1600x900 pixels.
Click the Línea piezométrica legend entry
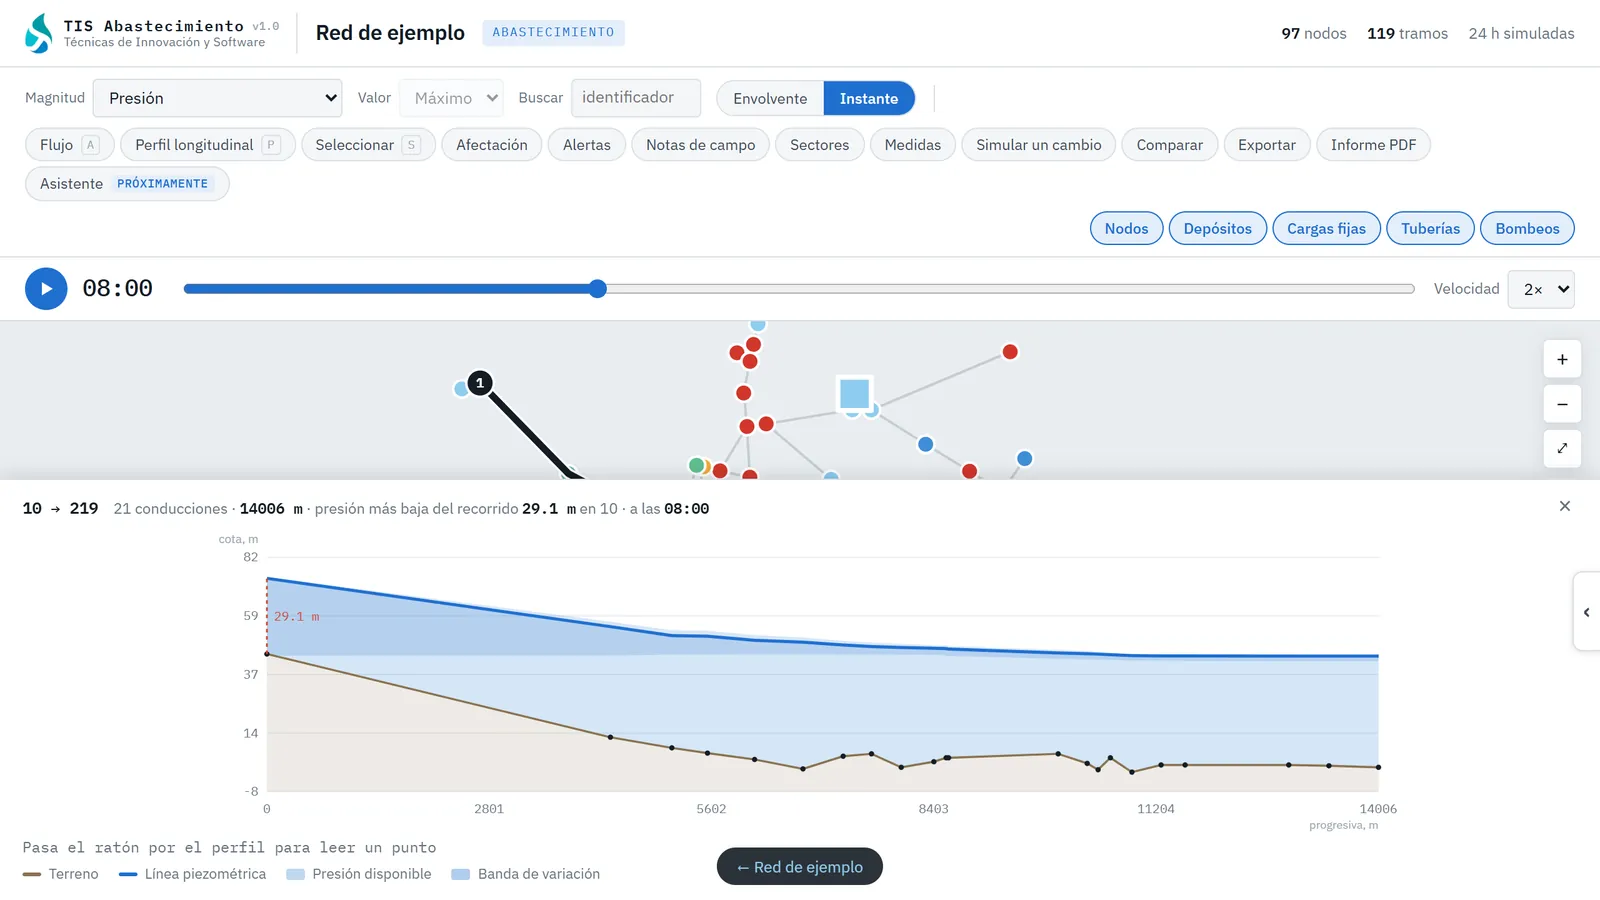click(193, 874)
